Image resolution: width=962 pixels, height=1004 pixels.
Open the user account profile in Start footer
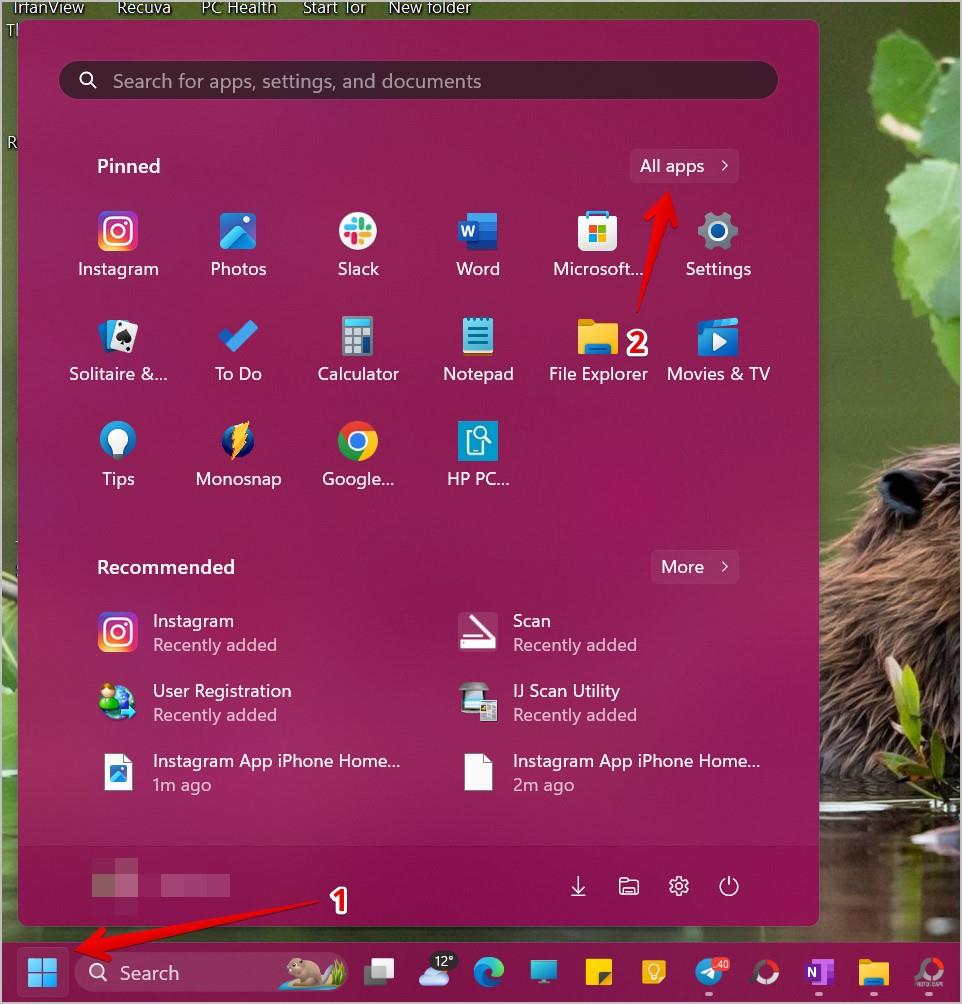[x=161, y=886]
